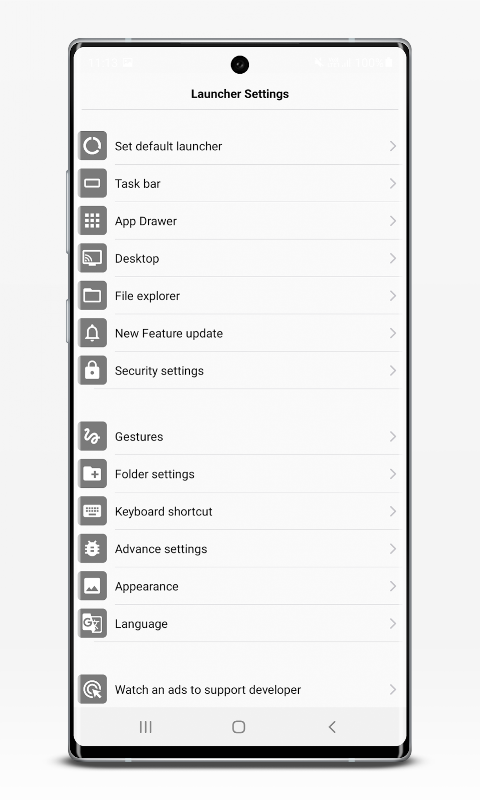Image resolution: width=480 pixels, height=800 pixels.
Task: Tap Watch an ads to support developer
Action: (x=208, y=690)
